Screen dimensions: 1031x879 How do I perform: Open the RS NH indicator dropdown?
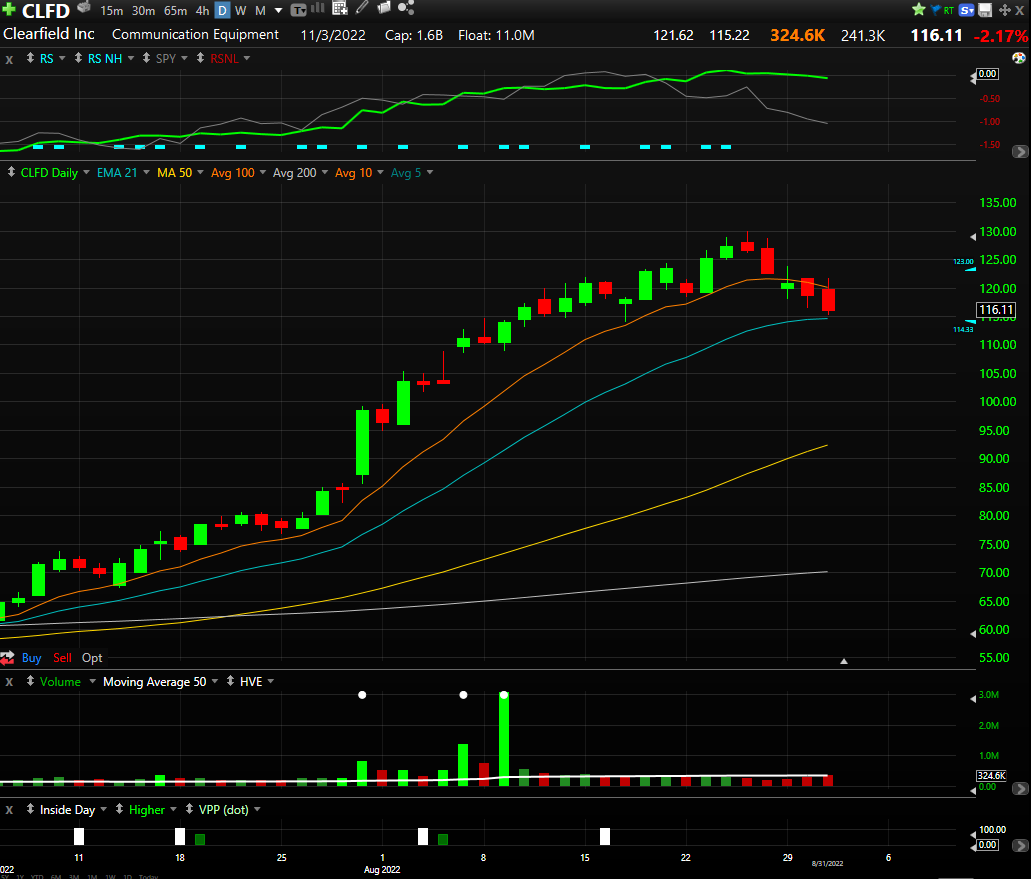[131, 59]
